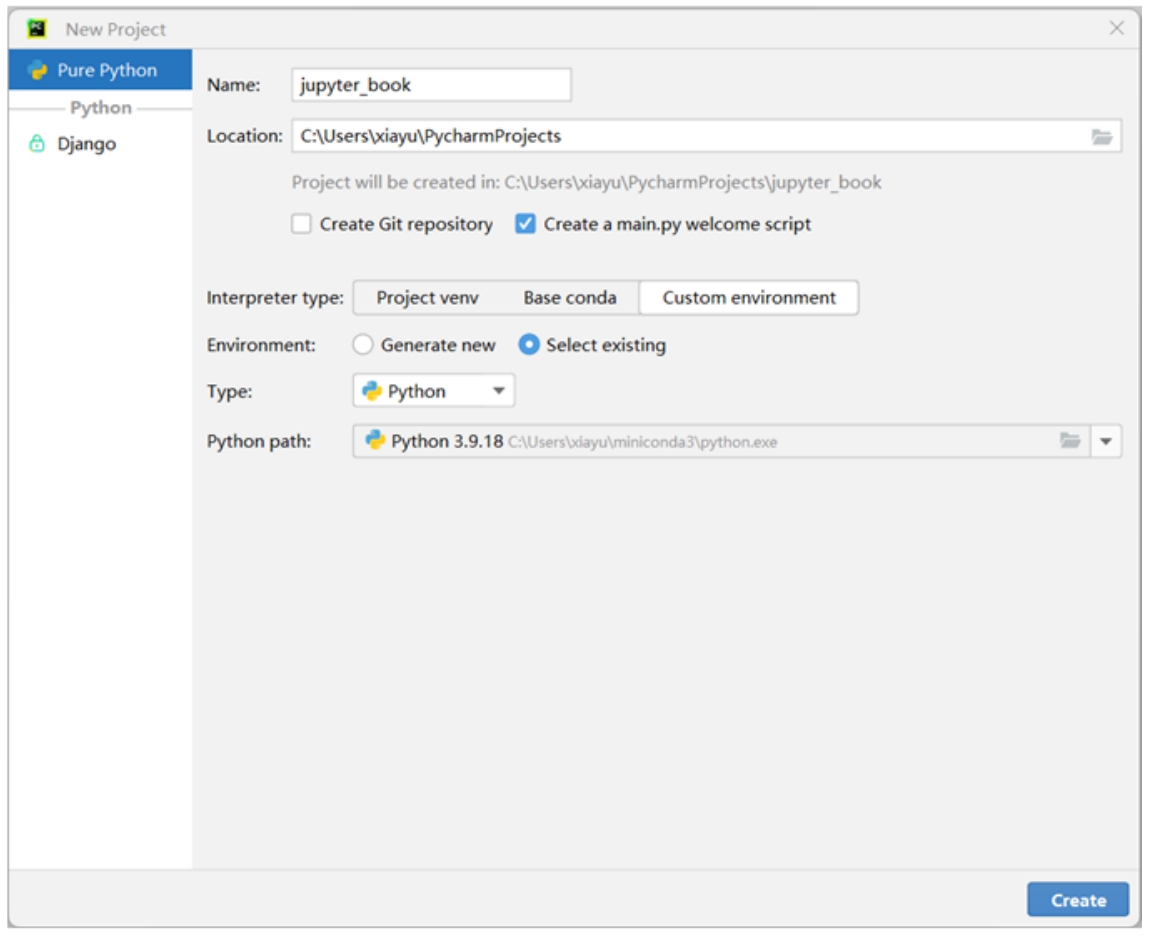Close the New Project dialog

pos(1116,28)
